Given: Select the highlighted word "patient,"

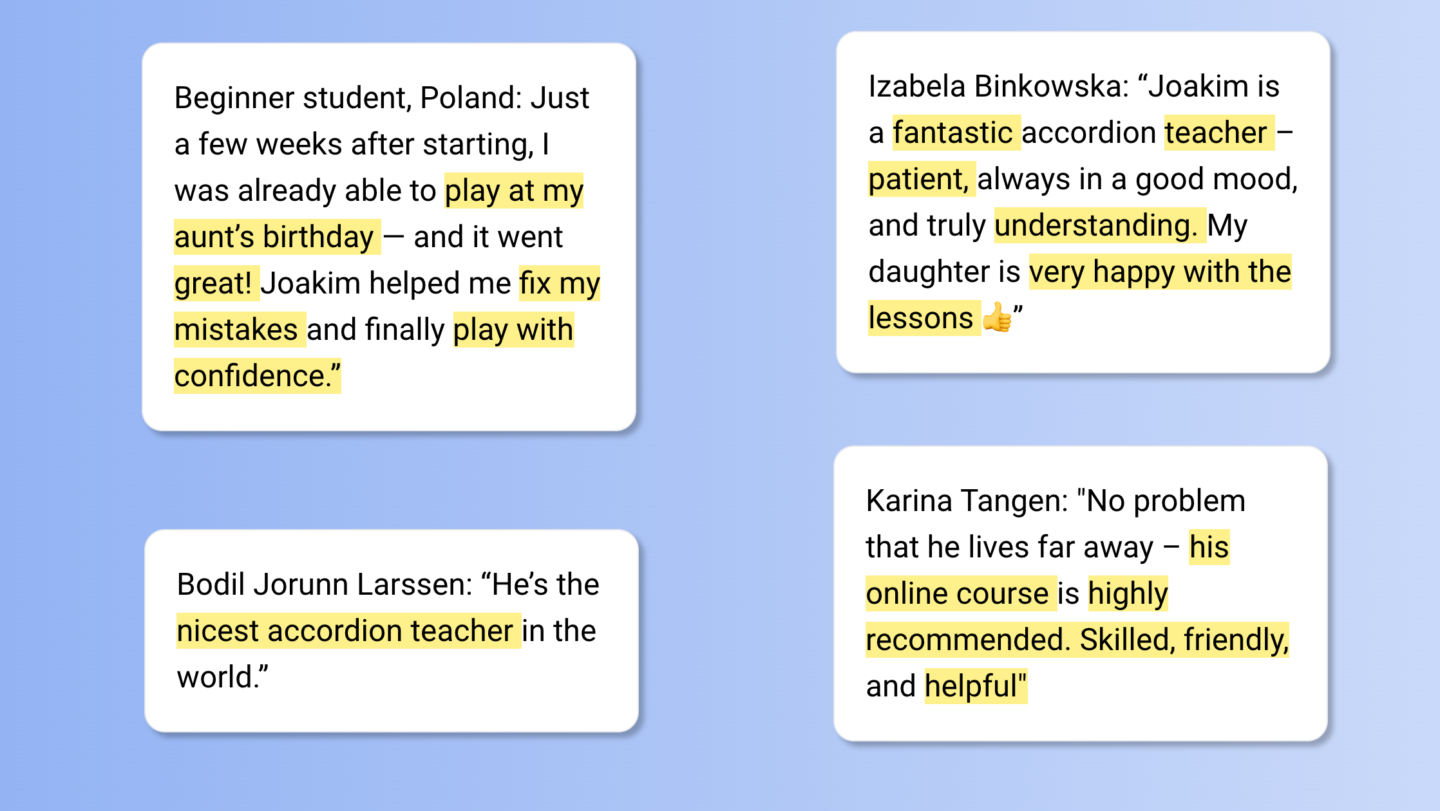Looking at the screenshot, I should (x=920, y=180).
